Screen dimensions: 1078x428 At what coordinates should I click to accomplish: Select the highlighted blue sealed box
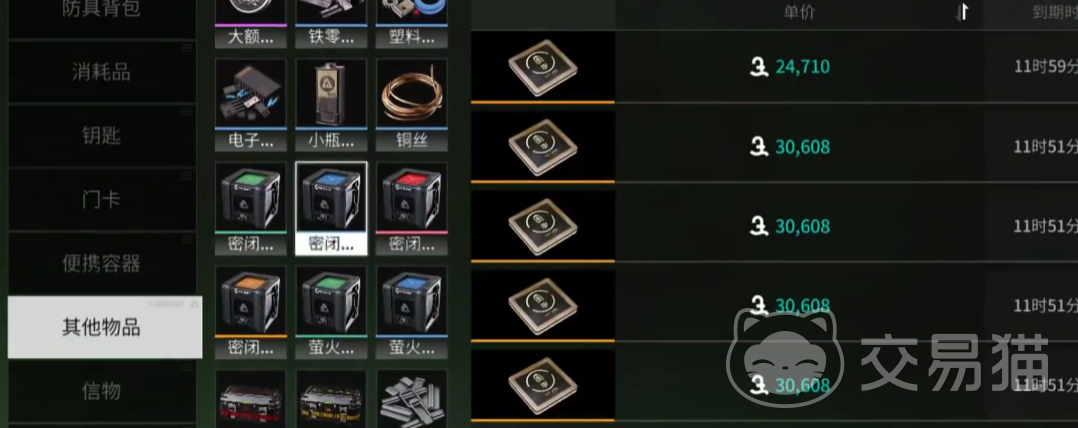pyautogui.click(x=331, y=208)
